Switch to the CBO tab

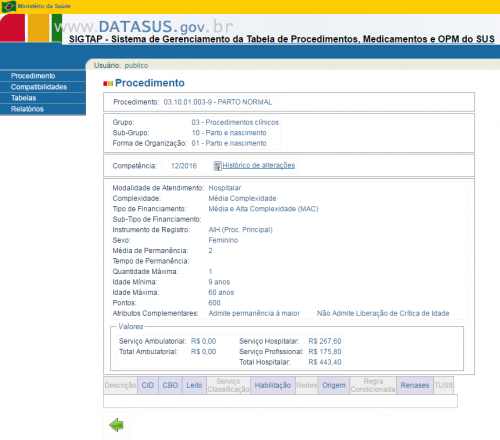(170, 385)
